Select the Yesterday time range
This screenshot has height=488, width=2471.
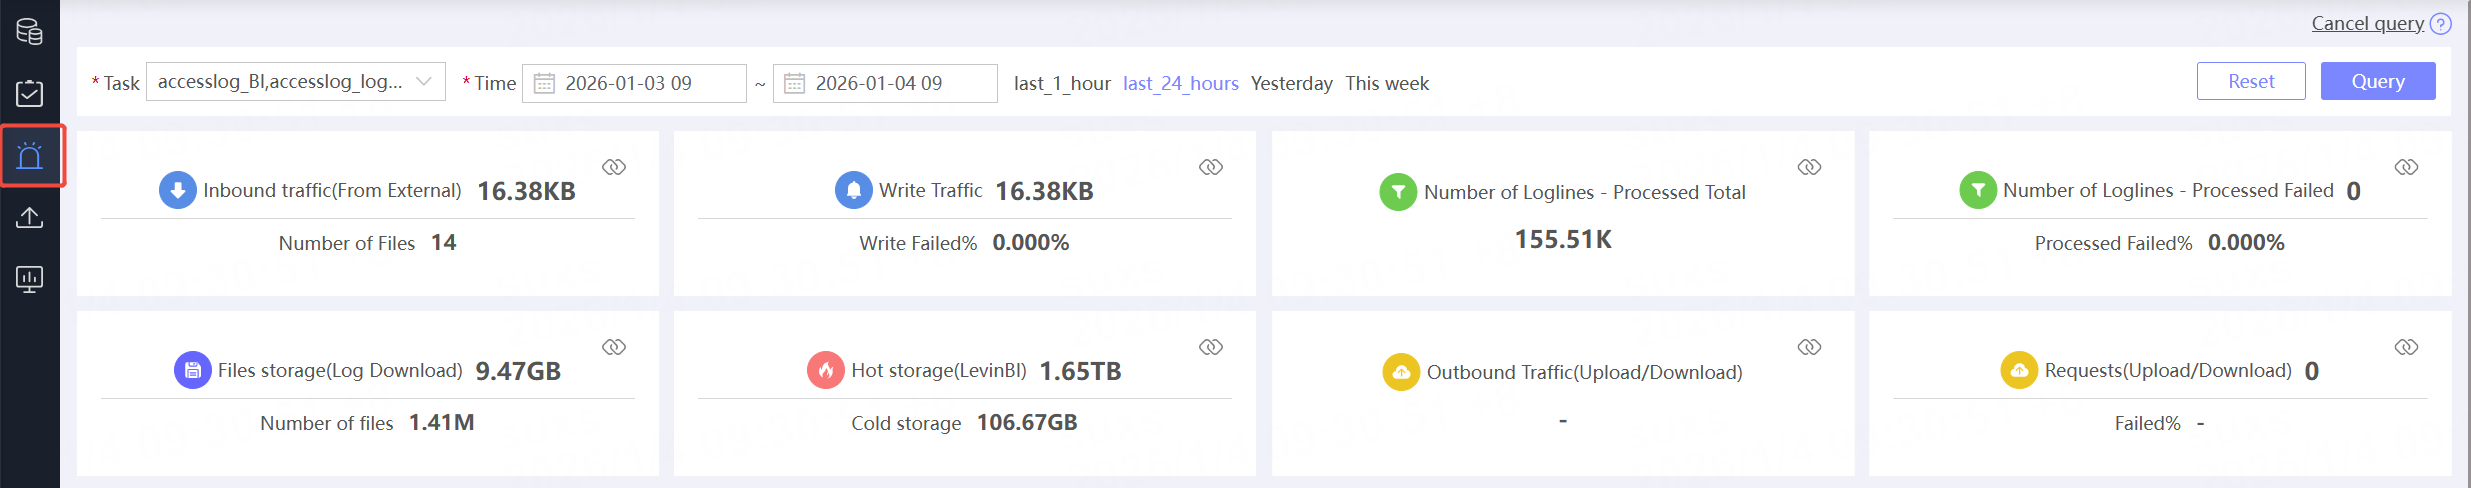pos(1291,83)
